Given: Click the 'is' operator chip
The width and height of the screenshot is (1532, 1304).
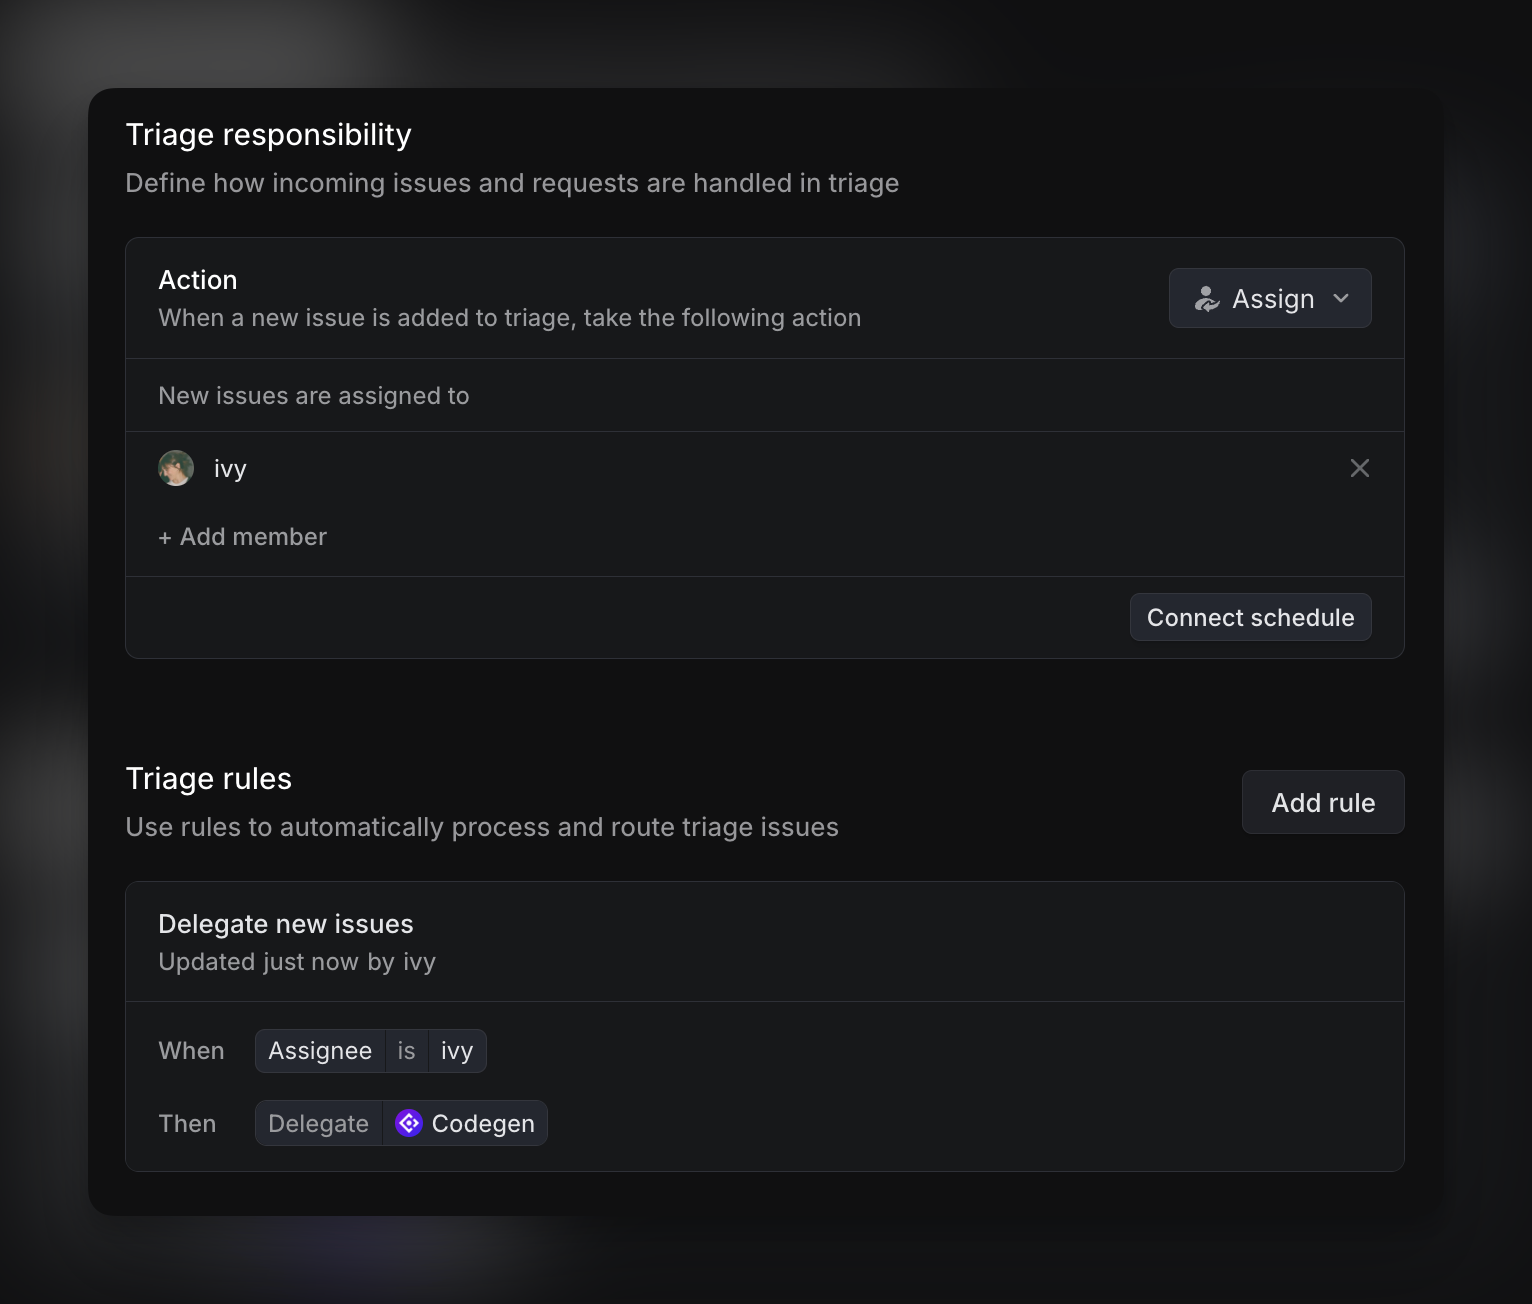Looking at the screenshot, I should (406, 1051).
